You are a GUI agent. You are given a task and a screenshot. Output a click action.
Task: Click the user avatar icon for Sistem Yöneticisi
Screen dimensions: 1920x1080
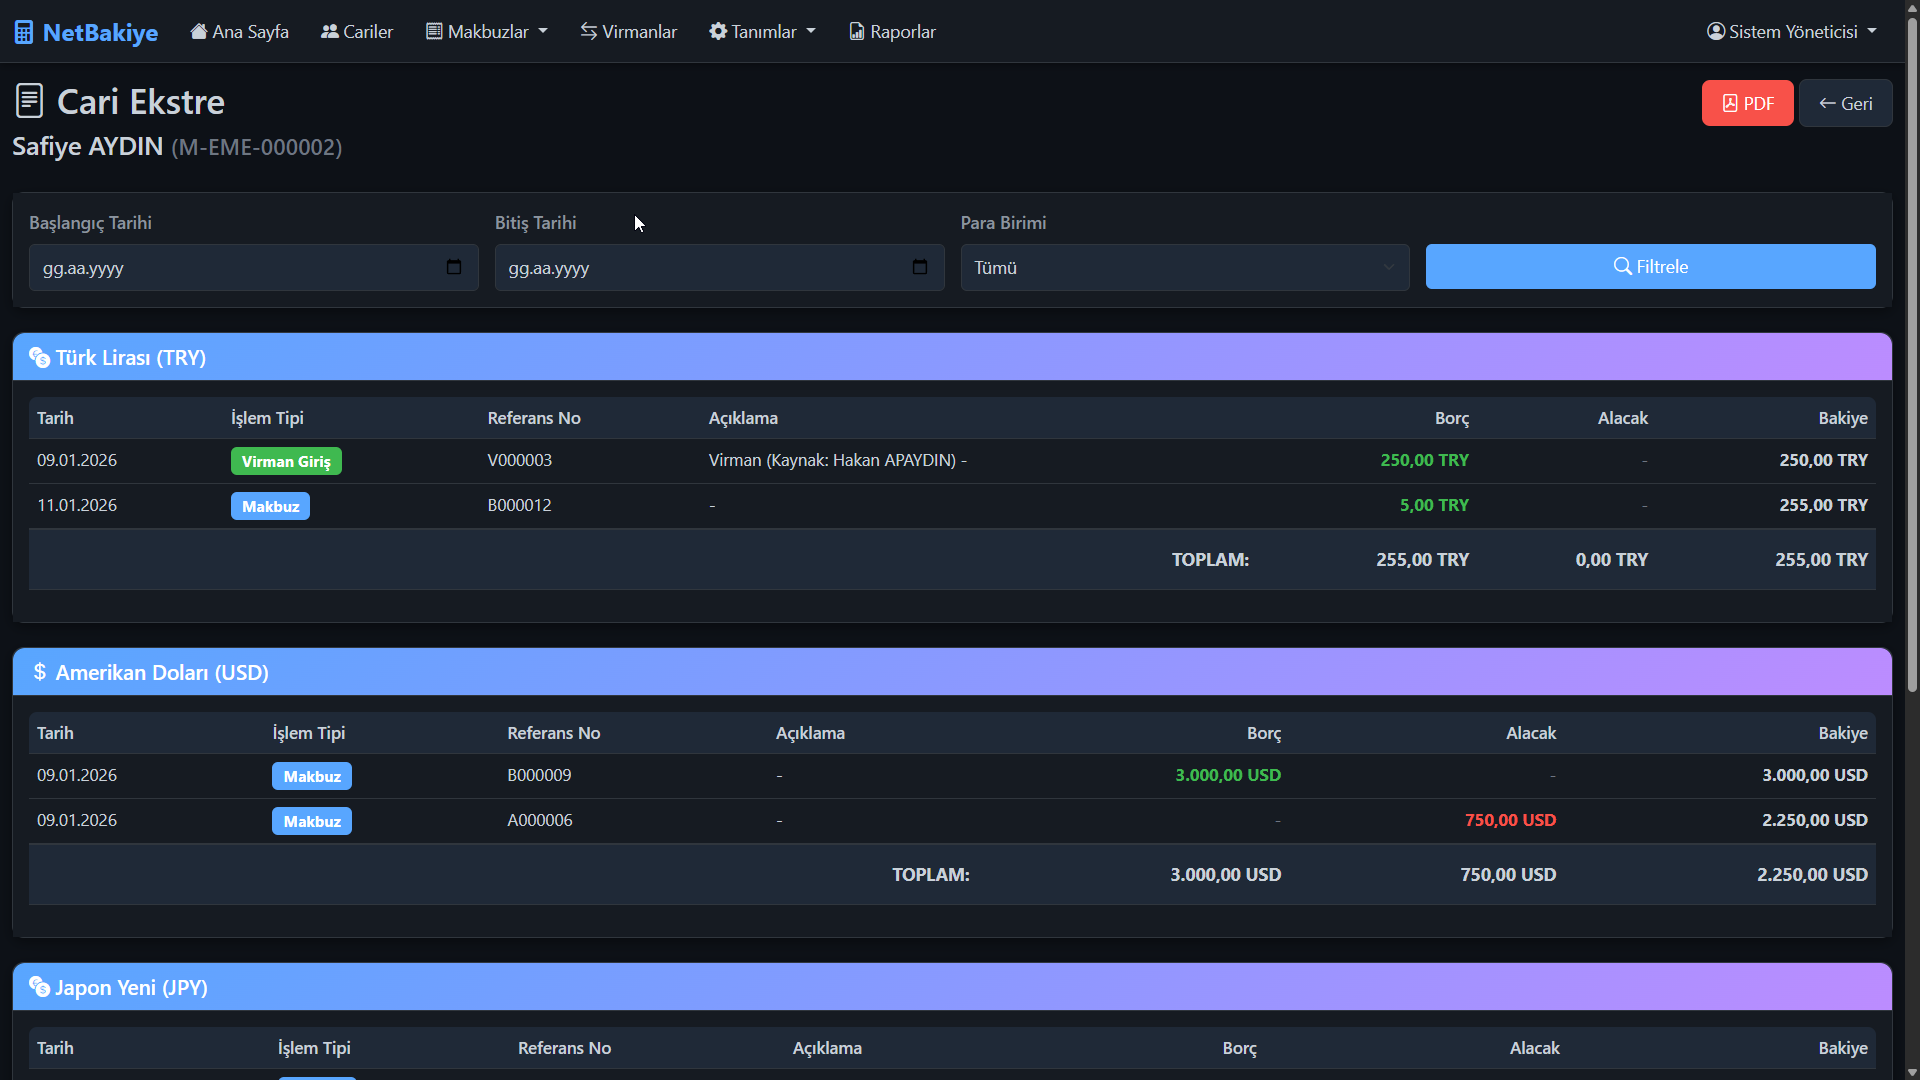click(x=1716, y=31)
